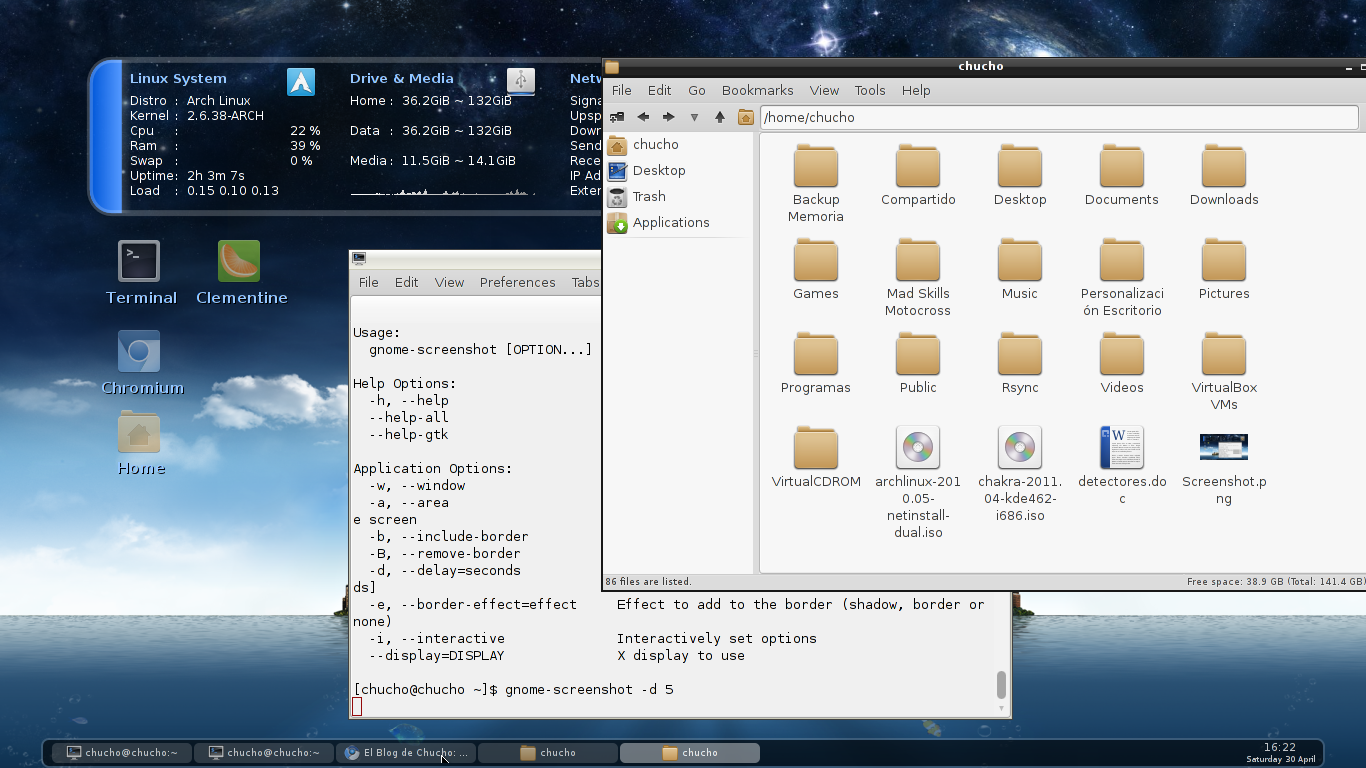Screen dimensions: 1366x768
Task: Open the terminal's Preferences menu
Action: pyautogui.click(x=517, y=282)
